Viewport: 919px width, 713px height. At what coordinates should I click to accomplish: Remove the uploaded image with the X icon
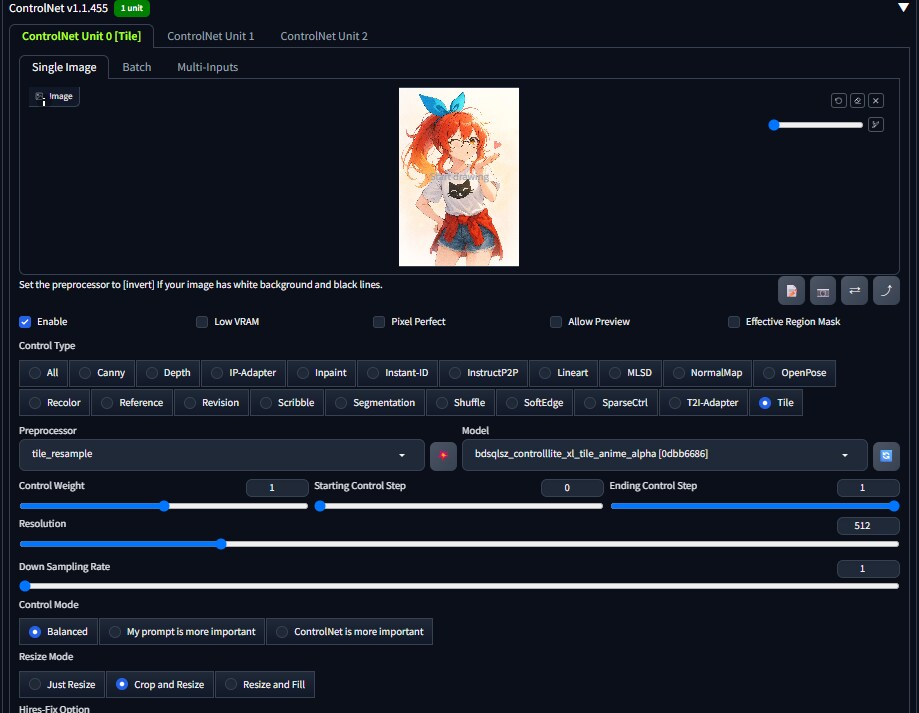click(x=875, y=101)
